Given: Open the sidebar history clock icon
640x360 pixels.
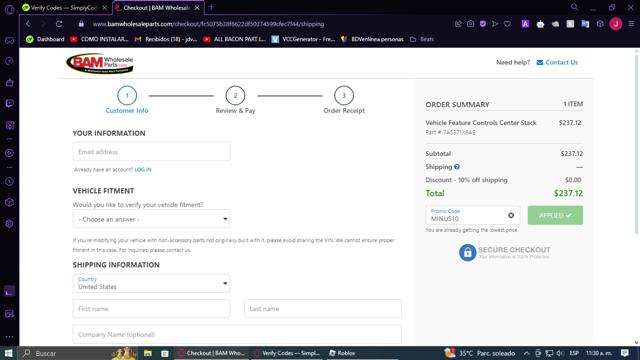Looking at the screenshot, I should (9, 181).
